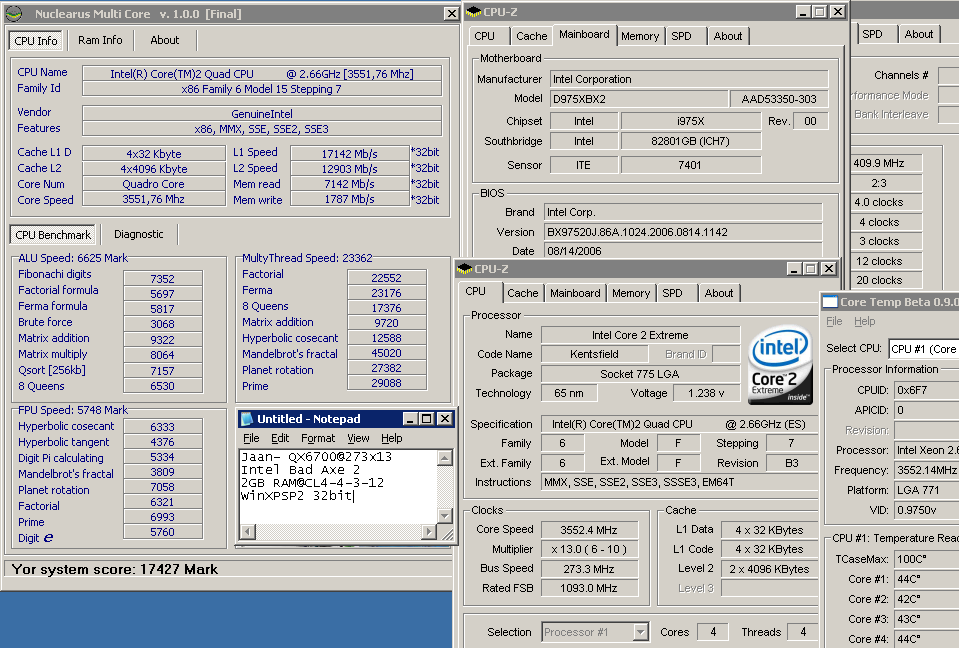Click the CPU-Z icon on the Motherboard window title bar
The image size is (959, 648).
tap(473, 12)
